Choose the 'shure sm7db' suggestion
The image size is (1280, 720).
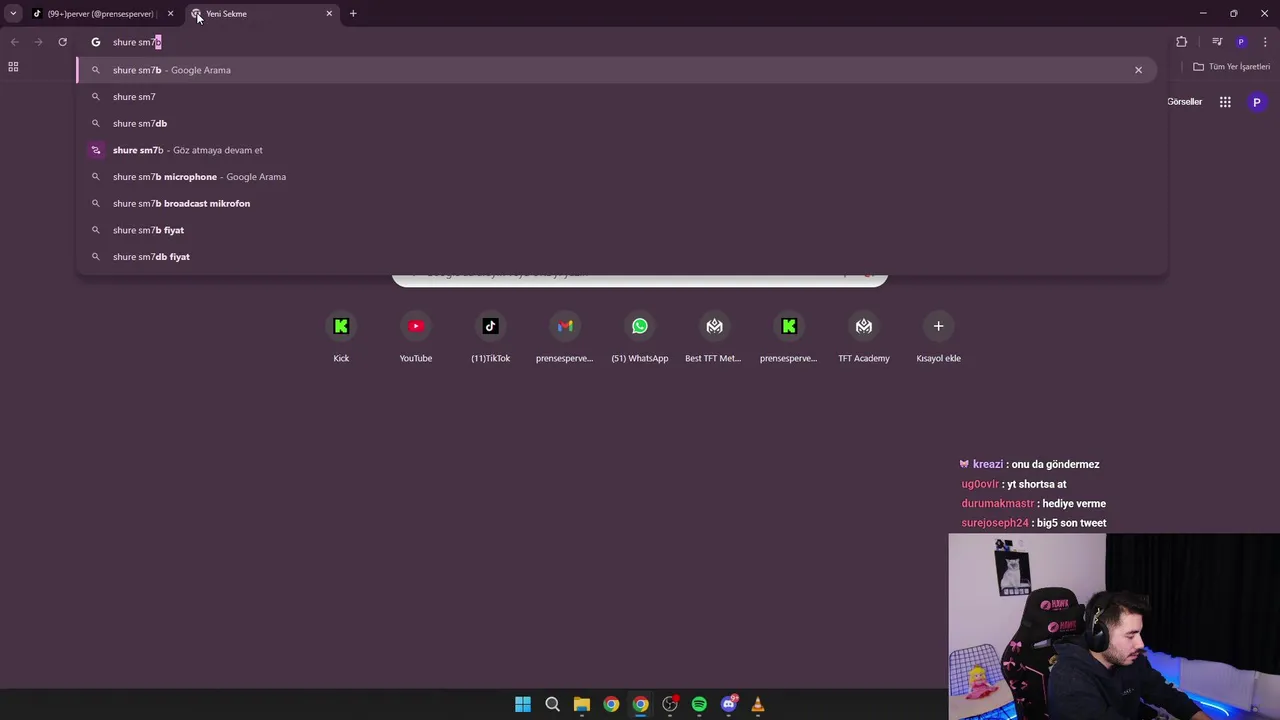pos(616,123)
